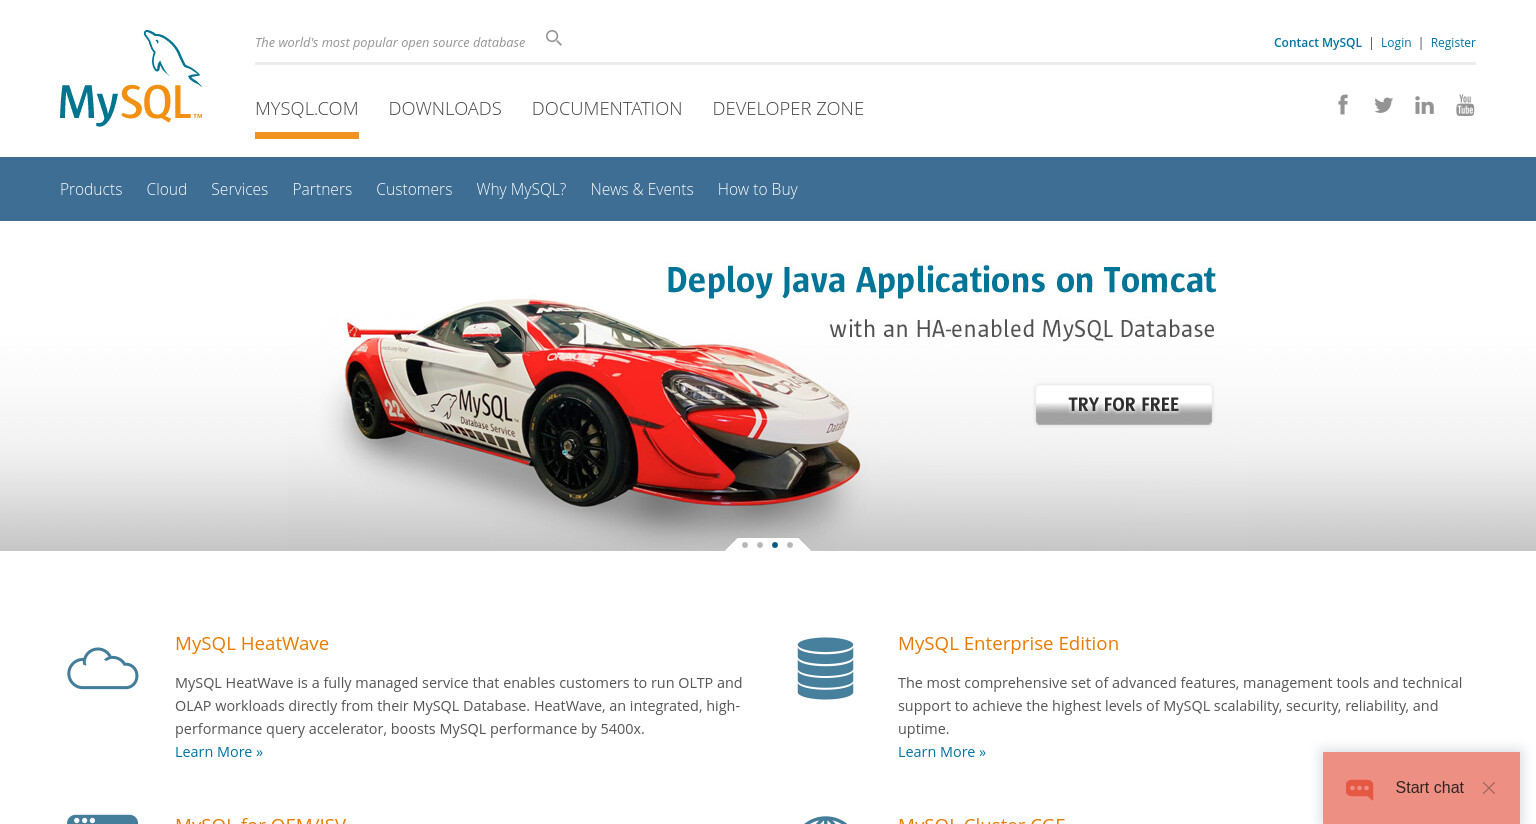Click 'with an HA-enabled MySQL Database' subtitle
The height and width of the screenshot is (824, 1536).
(x=1022, y=329)
